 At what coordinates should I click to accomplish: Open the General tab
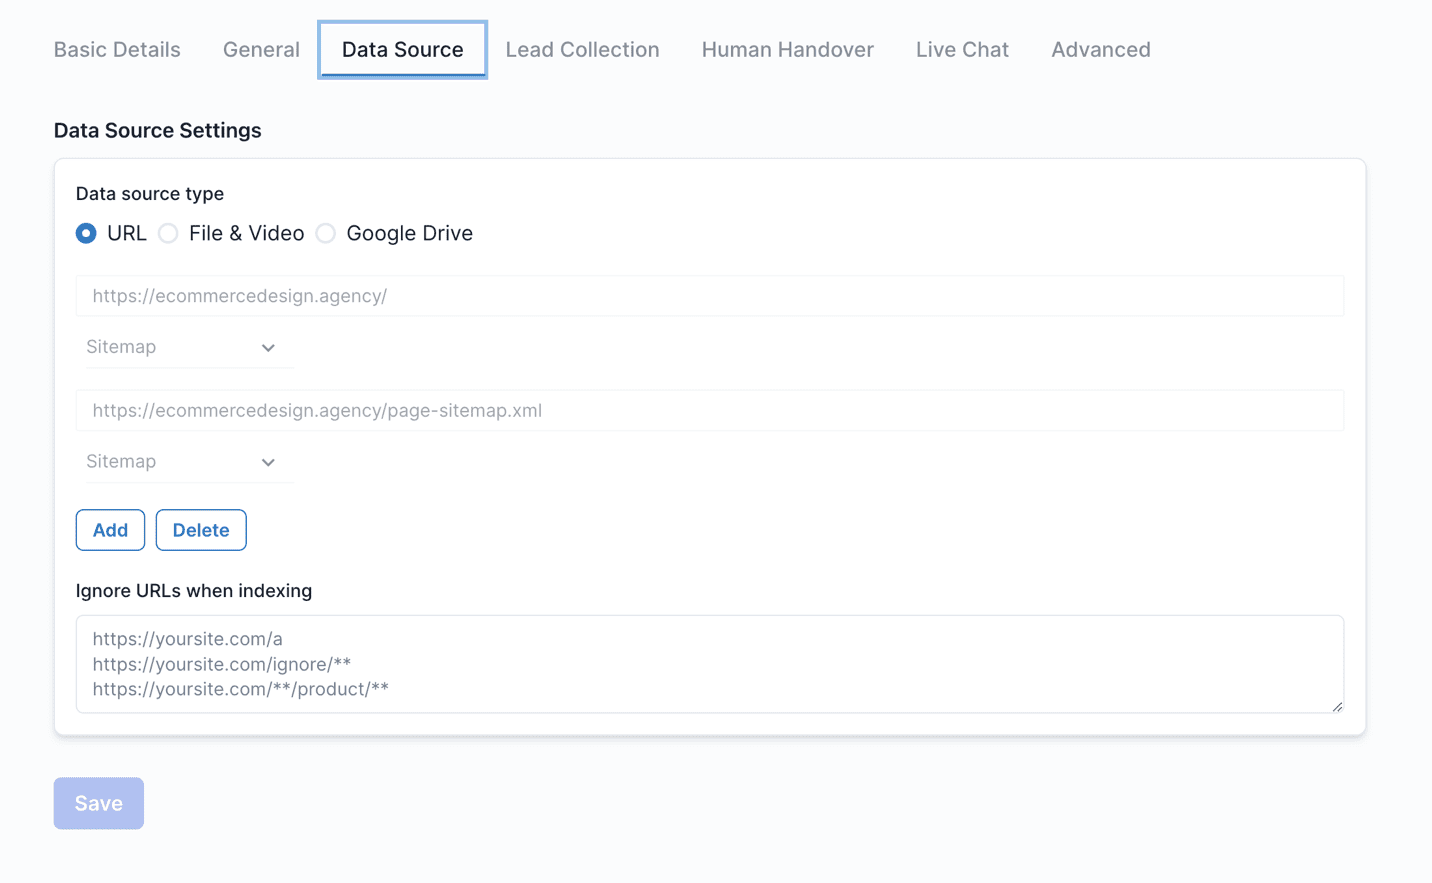coord(261,50)
